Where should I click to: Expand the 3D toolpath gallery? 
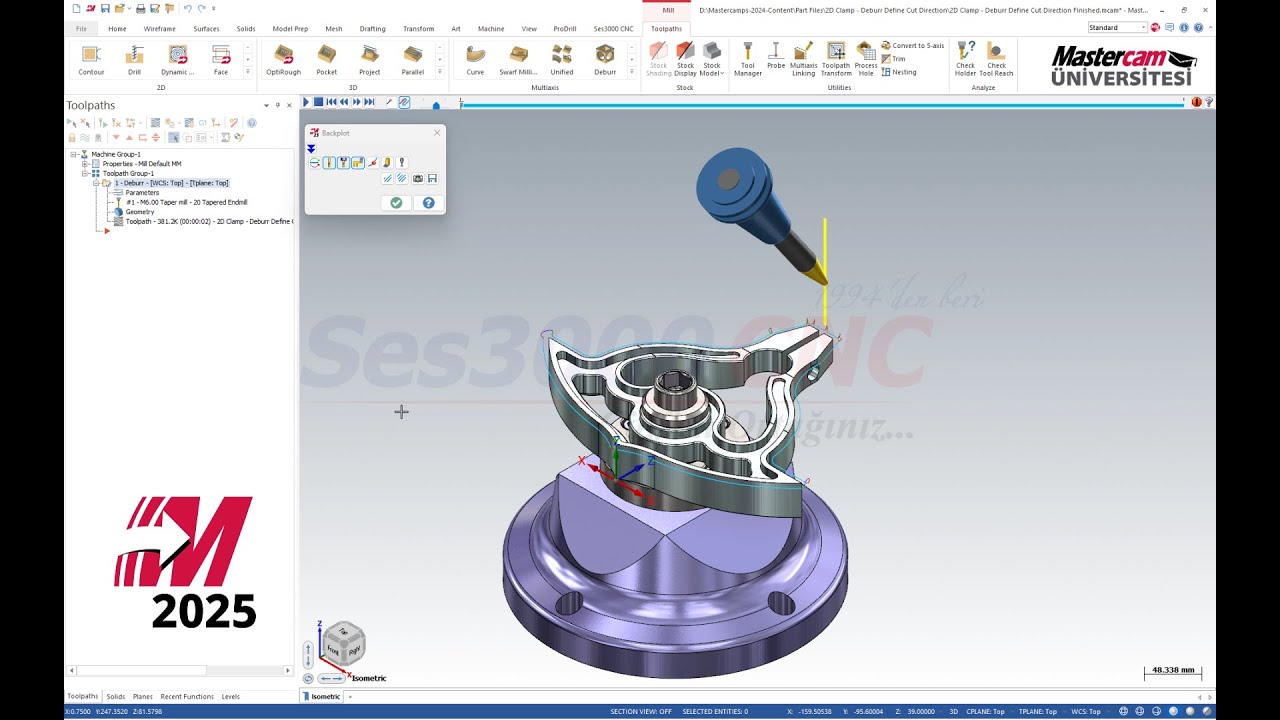click(x=440, y=73)
